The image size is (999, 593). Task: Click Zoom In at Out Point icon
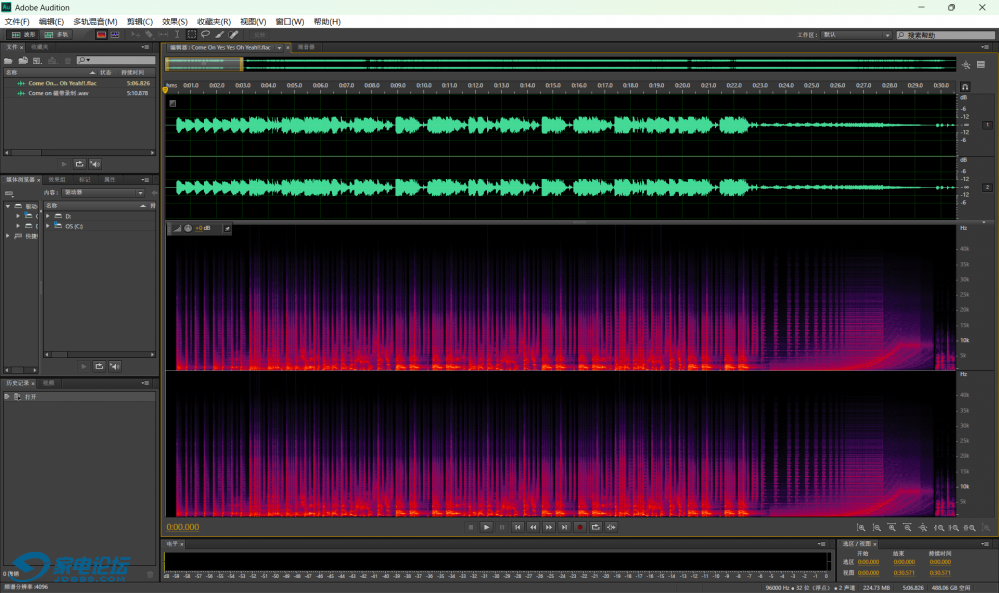954,527
